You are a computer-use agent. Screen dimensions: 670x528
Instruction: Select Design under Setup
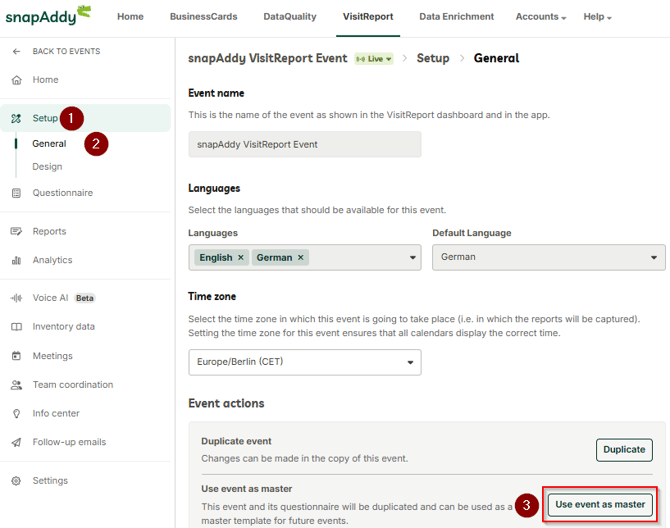tap(47, 167)
